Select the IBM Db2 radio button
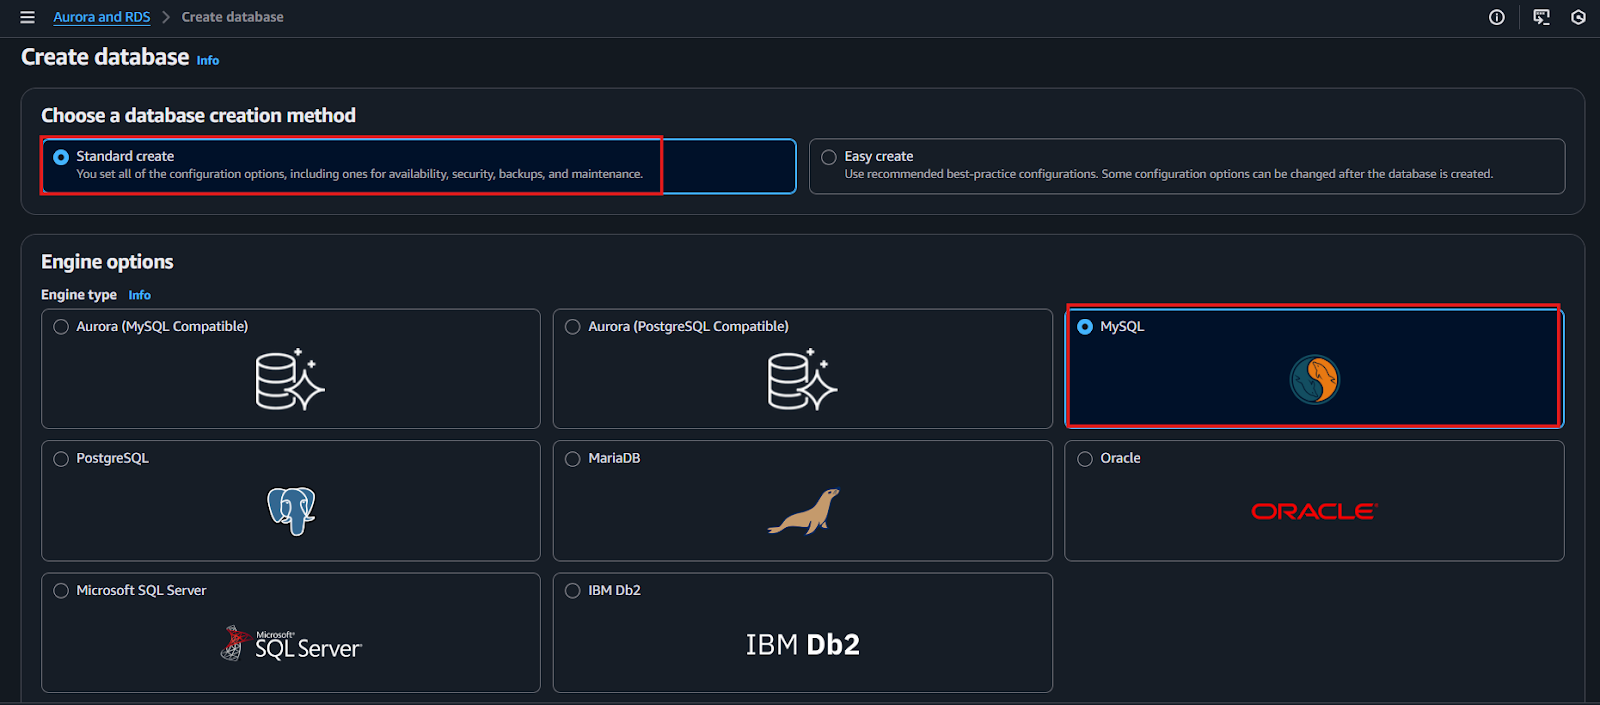Viewport: 1600px width, 705px height. [573, 591]
